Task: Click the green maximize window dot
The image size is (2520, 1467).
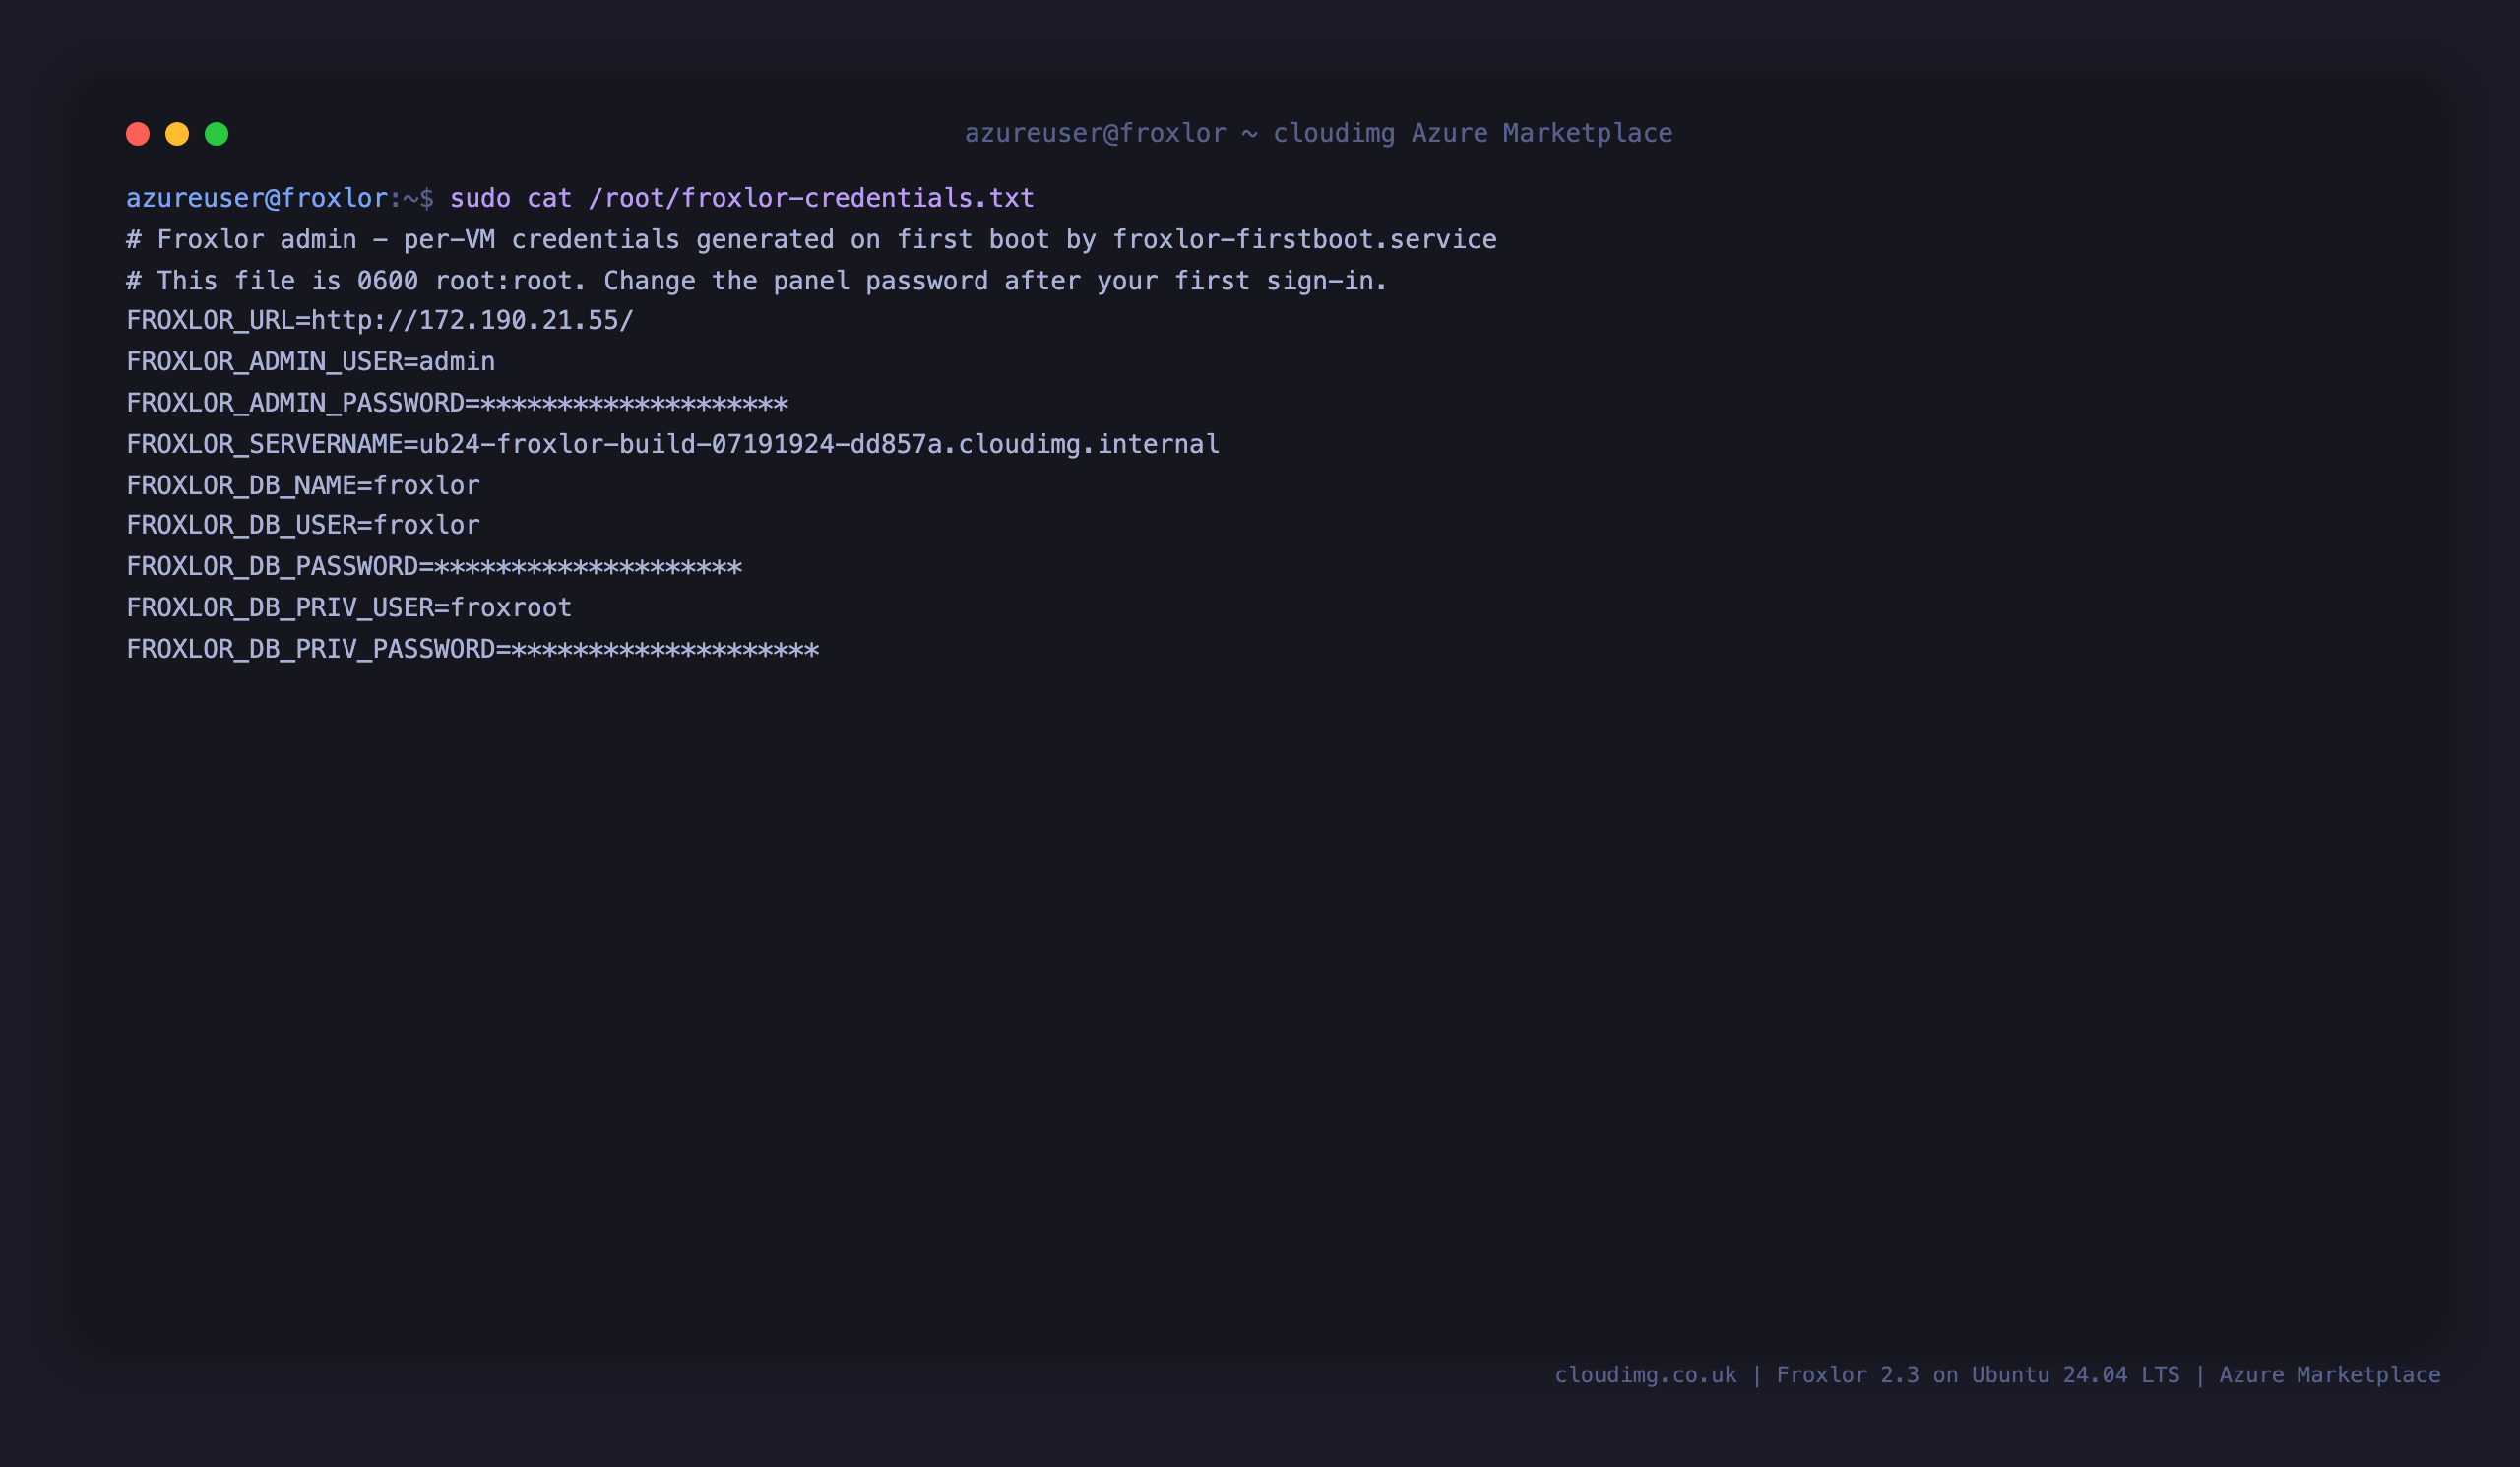Action: [217, 134]
